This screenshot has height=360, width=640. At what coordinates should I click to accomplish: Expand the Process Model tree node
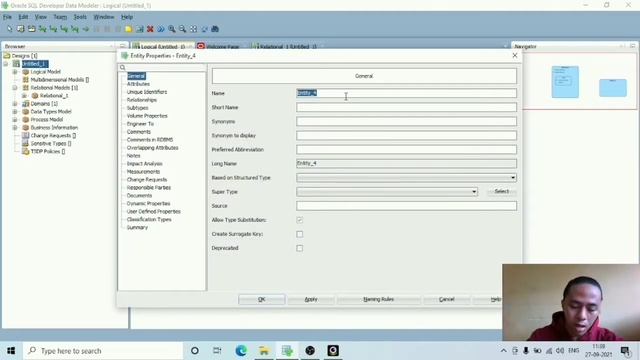point(15,120)
